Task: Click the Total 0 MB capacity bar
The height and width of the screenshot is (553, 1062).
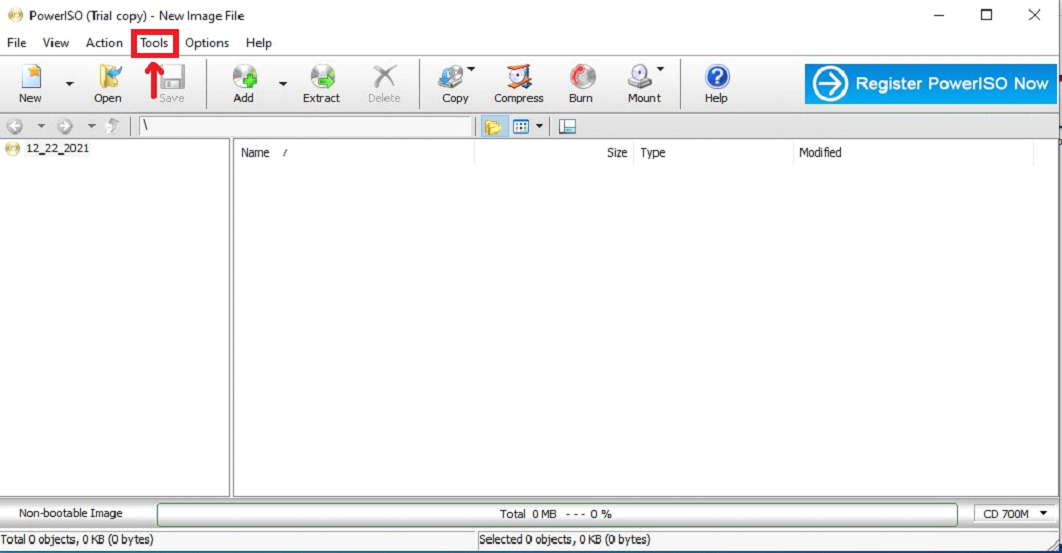Action: point(557,514)
